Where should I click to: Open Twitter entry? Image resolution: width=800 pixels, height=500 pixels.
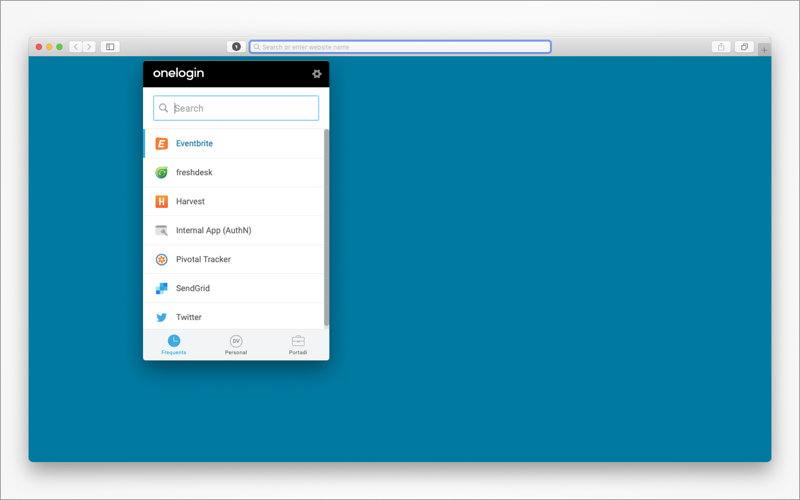(234, 316)
